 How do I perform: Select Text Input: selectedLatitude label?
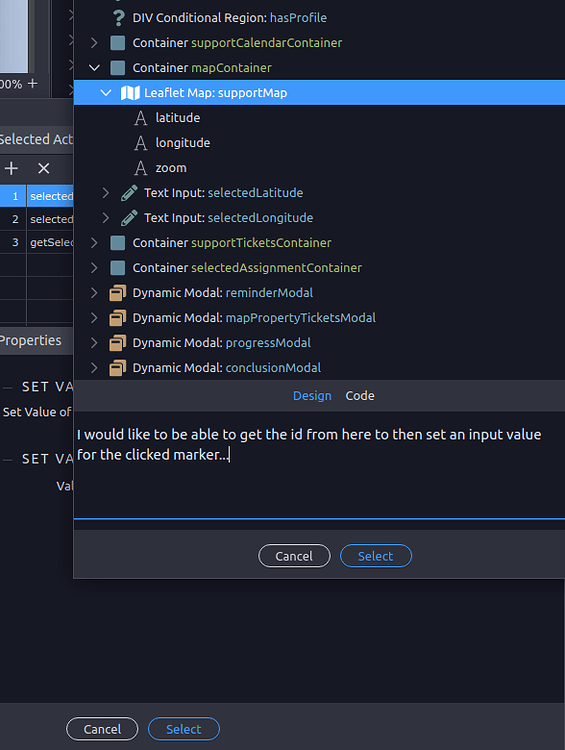click(223, 193)
